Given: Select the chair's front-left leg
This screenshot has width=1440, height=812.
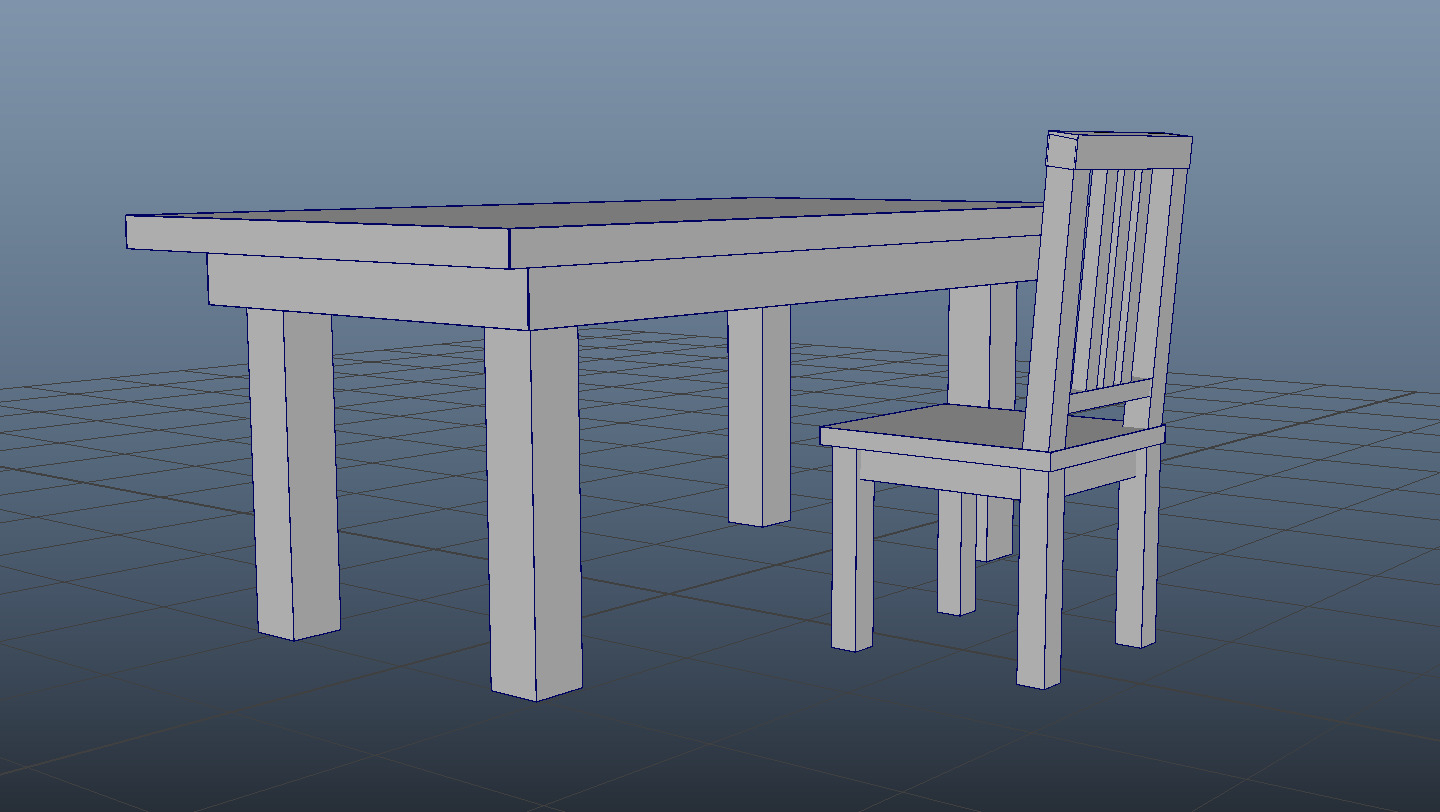Looking at the screenshot, I should click(x=852, y=549).
